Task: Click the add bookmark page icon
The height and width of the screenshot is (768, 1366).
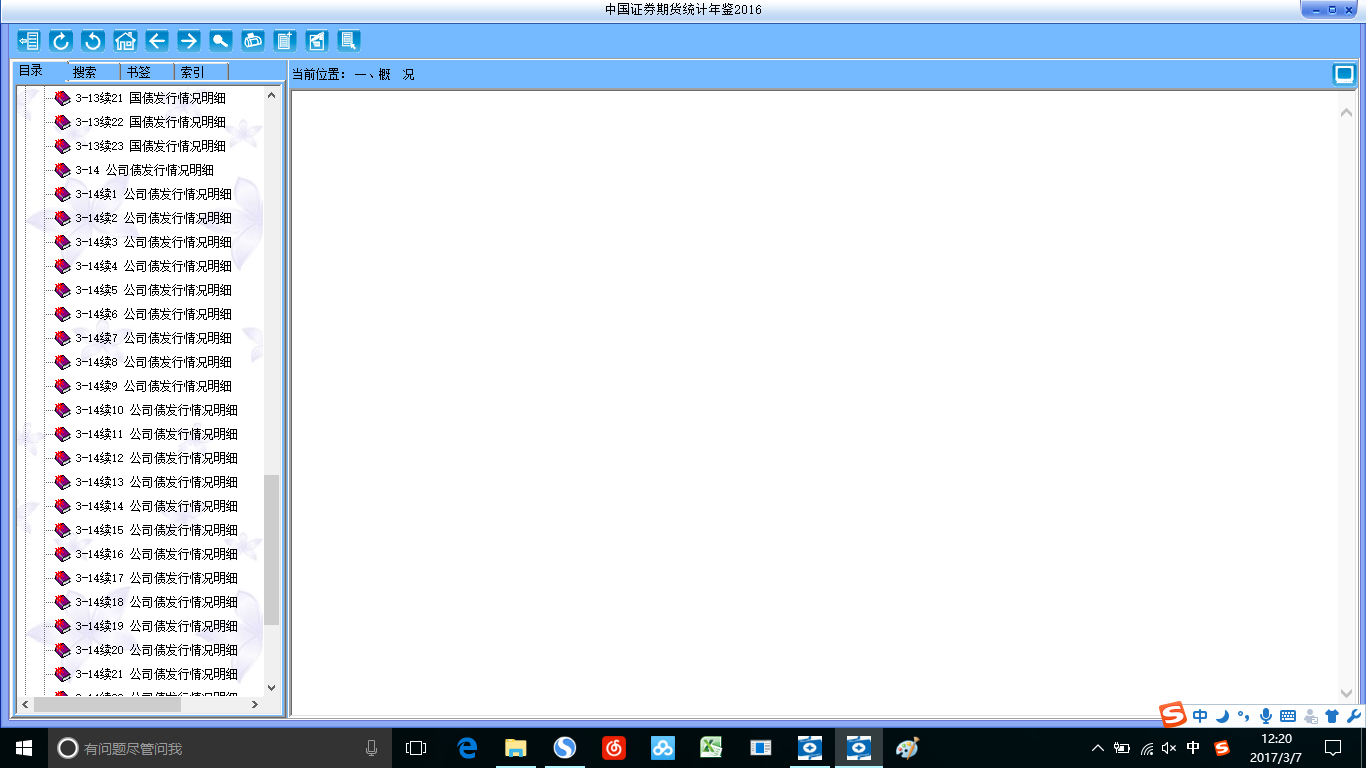Action: pyautogui.click(x=284, y=41)
